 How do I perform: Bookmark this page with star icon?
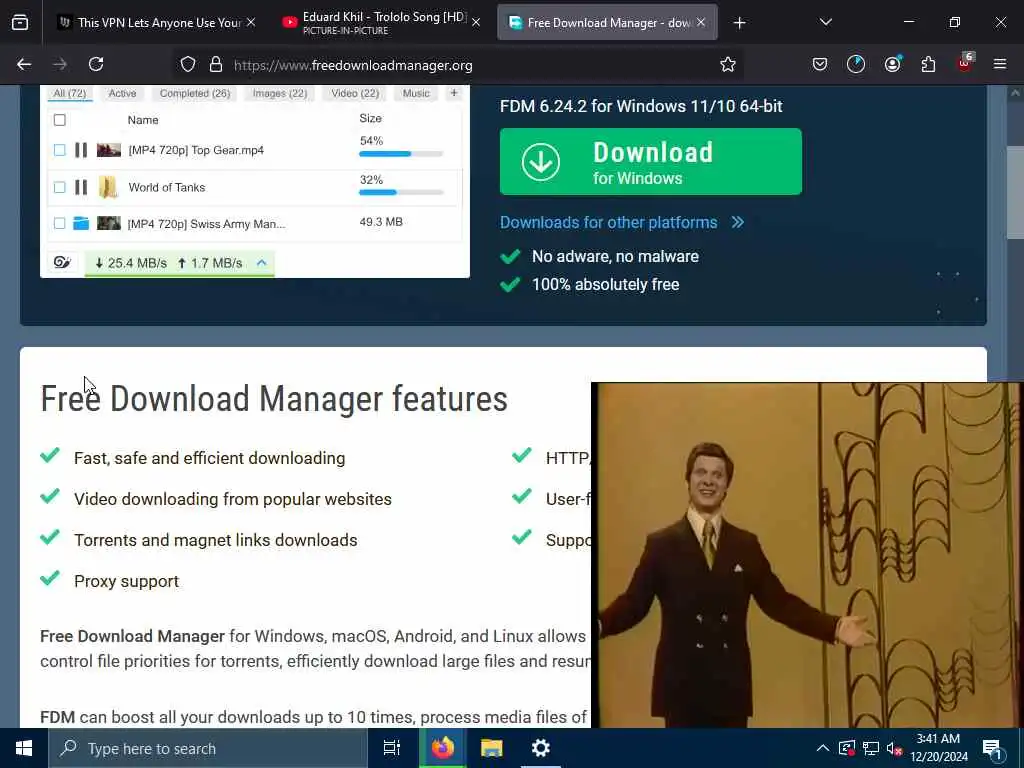[728, 65]
